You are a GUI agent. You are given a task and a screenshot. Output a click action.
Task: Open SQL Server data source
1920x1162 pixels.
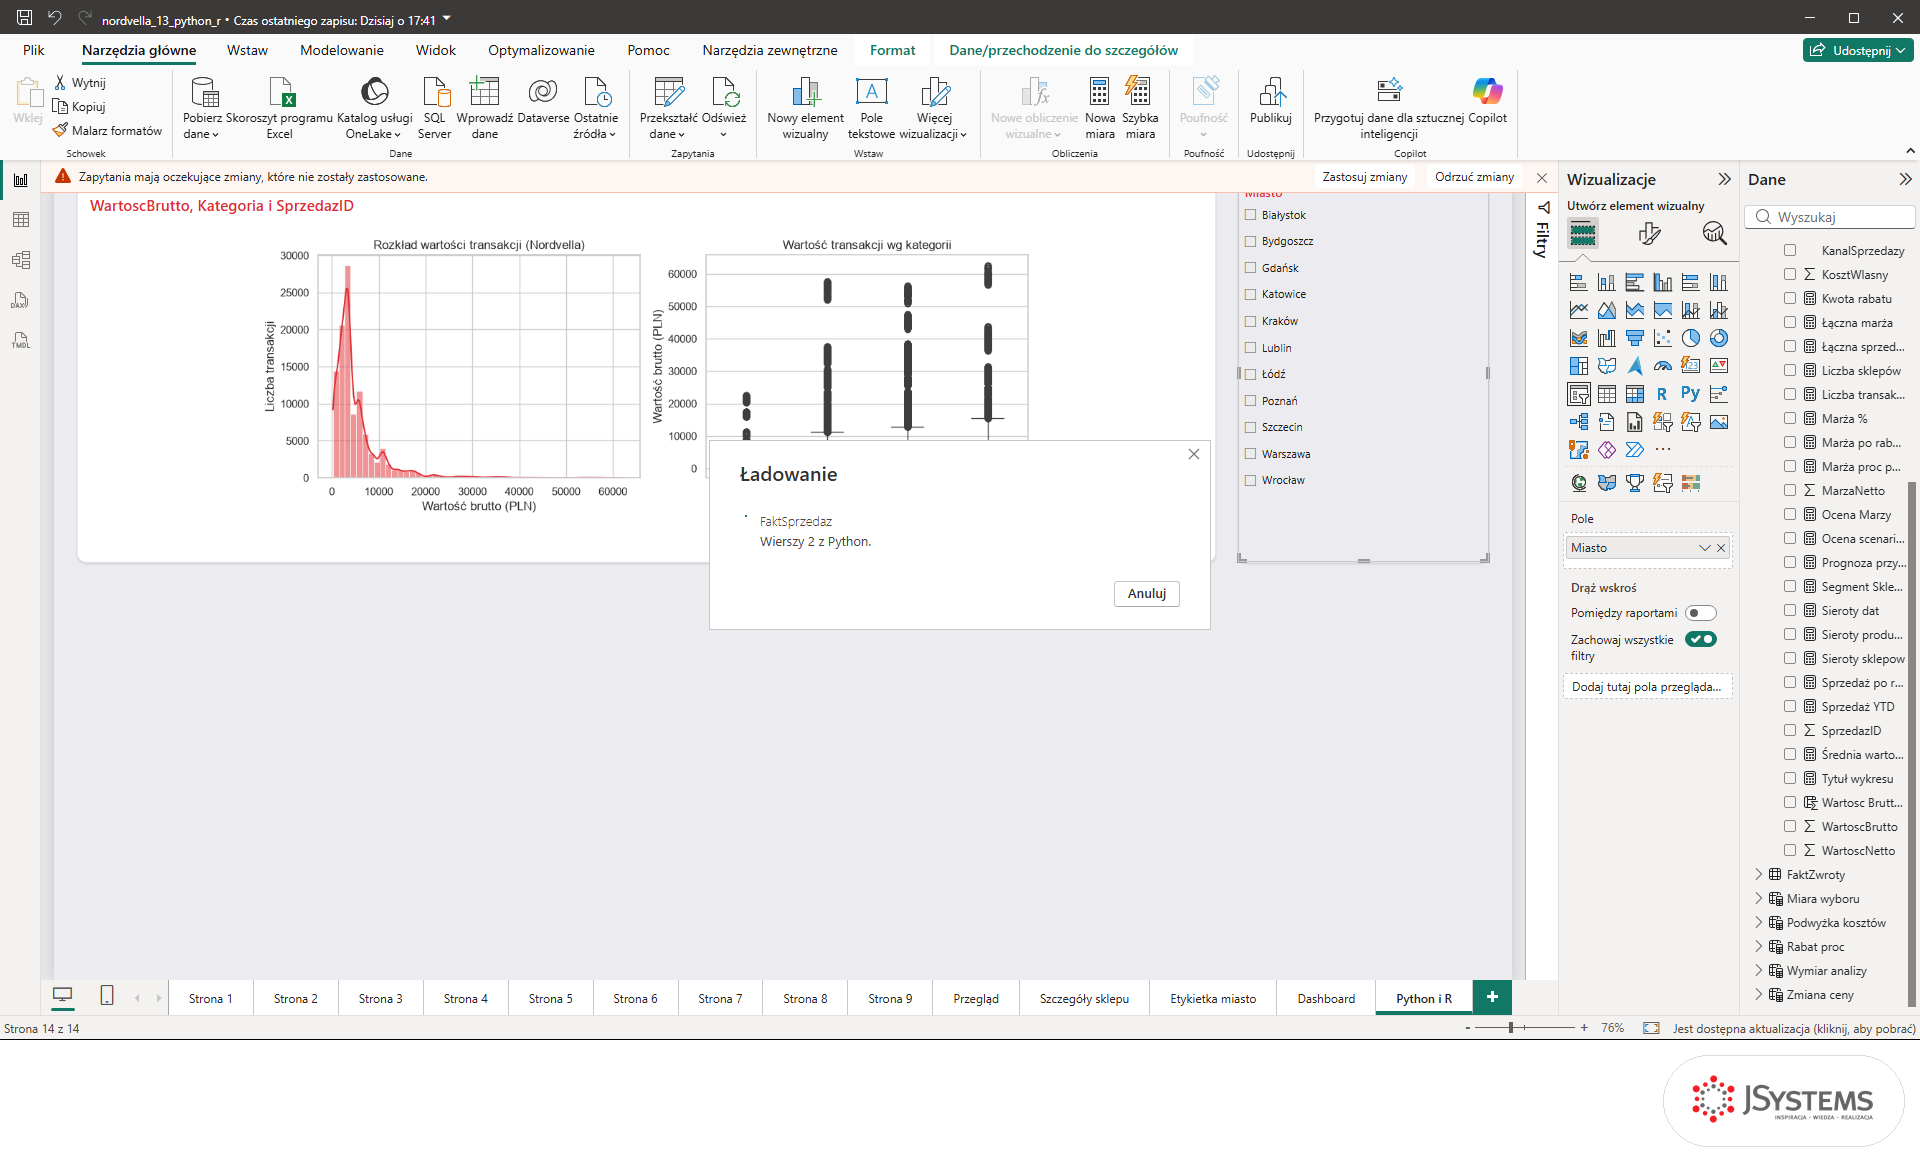coord(435,108)
